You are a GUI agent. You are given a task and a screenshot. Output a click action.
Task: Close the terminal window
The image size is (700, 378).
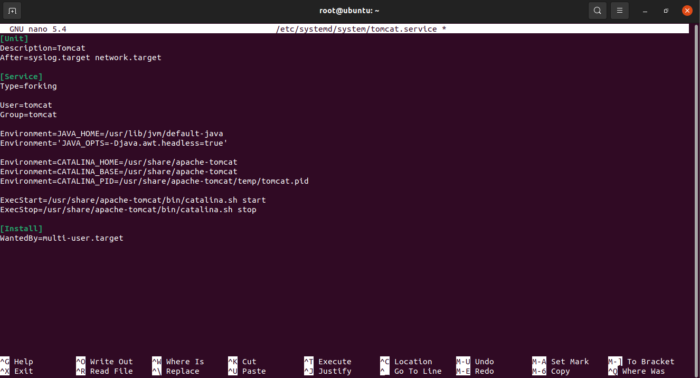click(687, 11)
